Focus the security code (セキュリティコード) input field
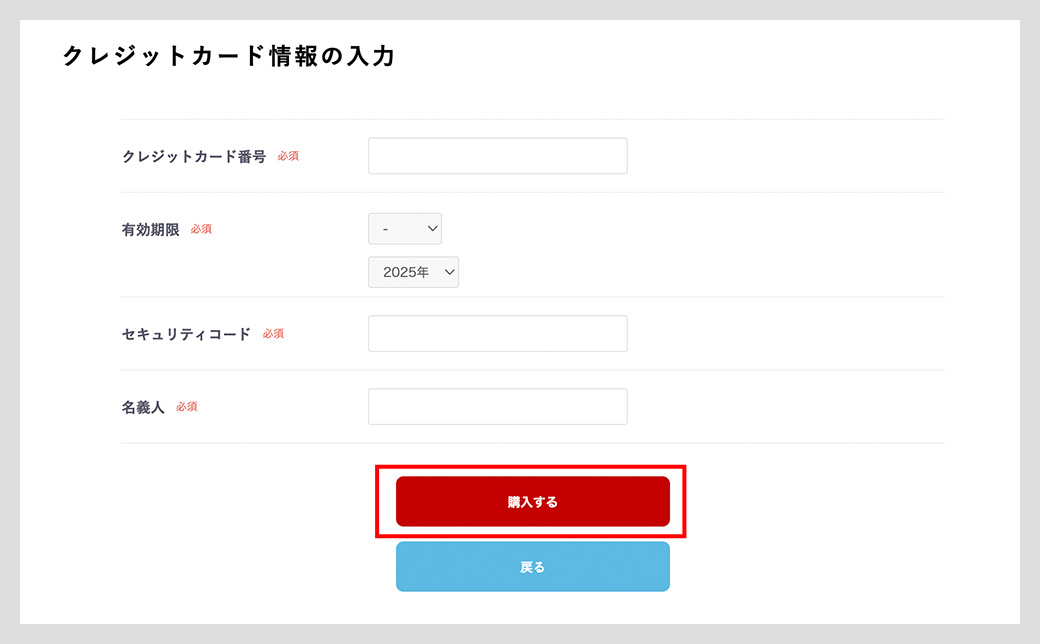The width and height of the screenshot is (1040, 644). point(497,334)
